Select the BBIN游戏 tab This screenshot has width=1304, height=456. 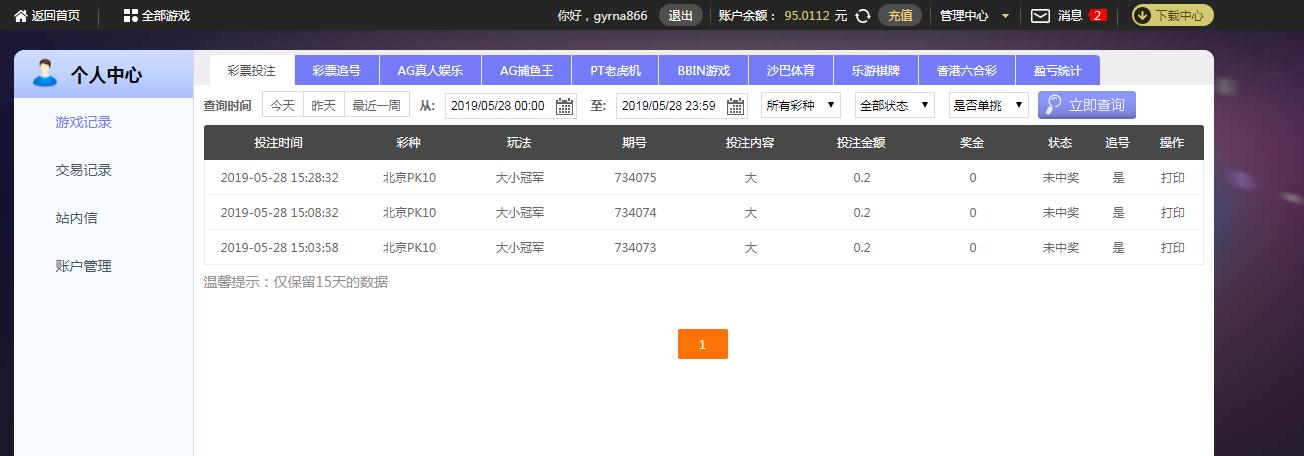point(704,70)
